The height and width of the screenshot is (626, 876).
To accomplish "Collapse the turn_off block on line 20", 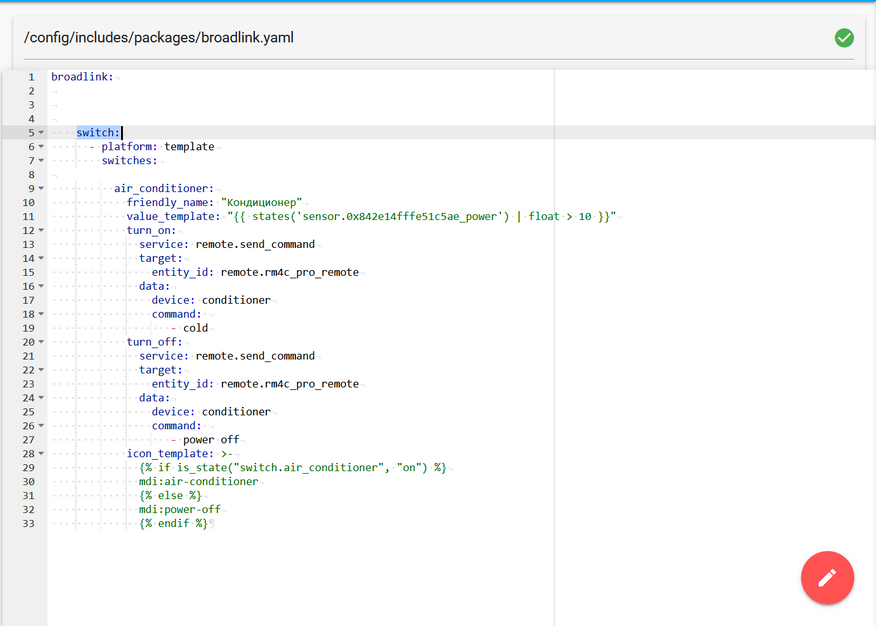I will point(41,342).
